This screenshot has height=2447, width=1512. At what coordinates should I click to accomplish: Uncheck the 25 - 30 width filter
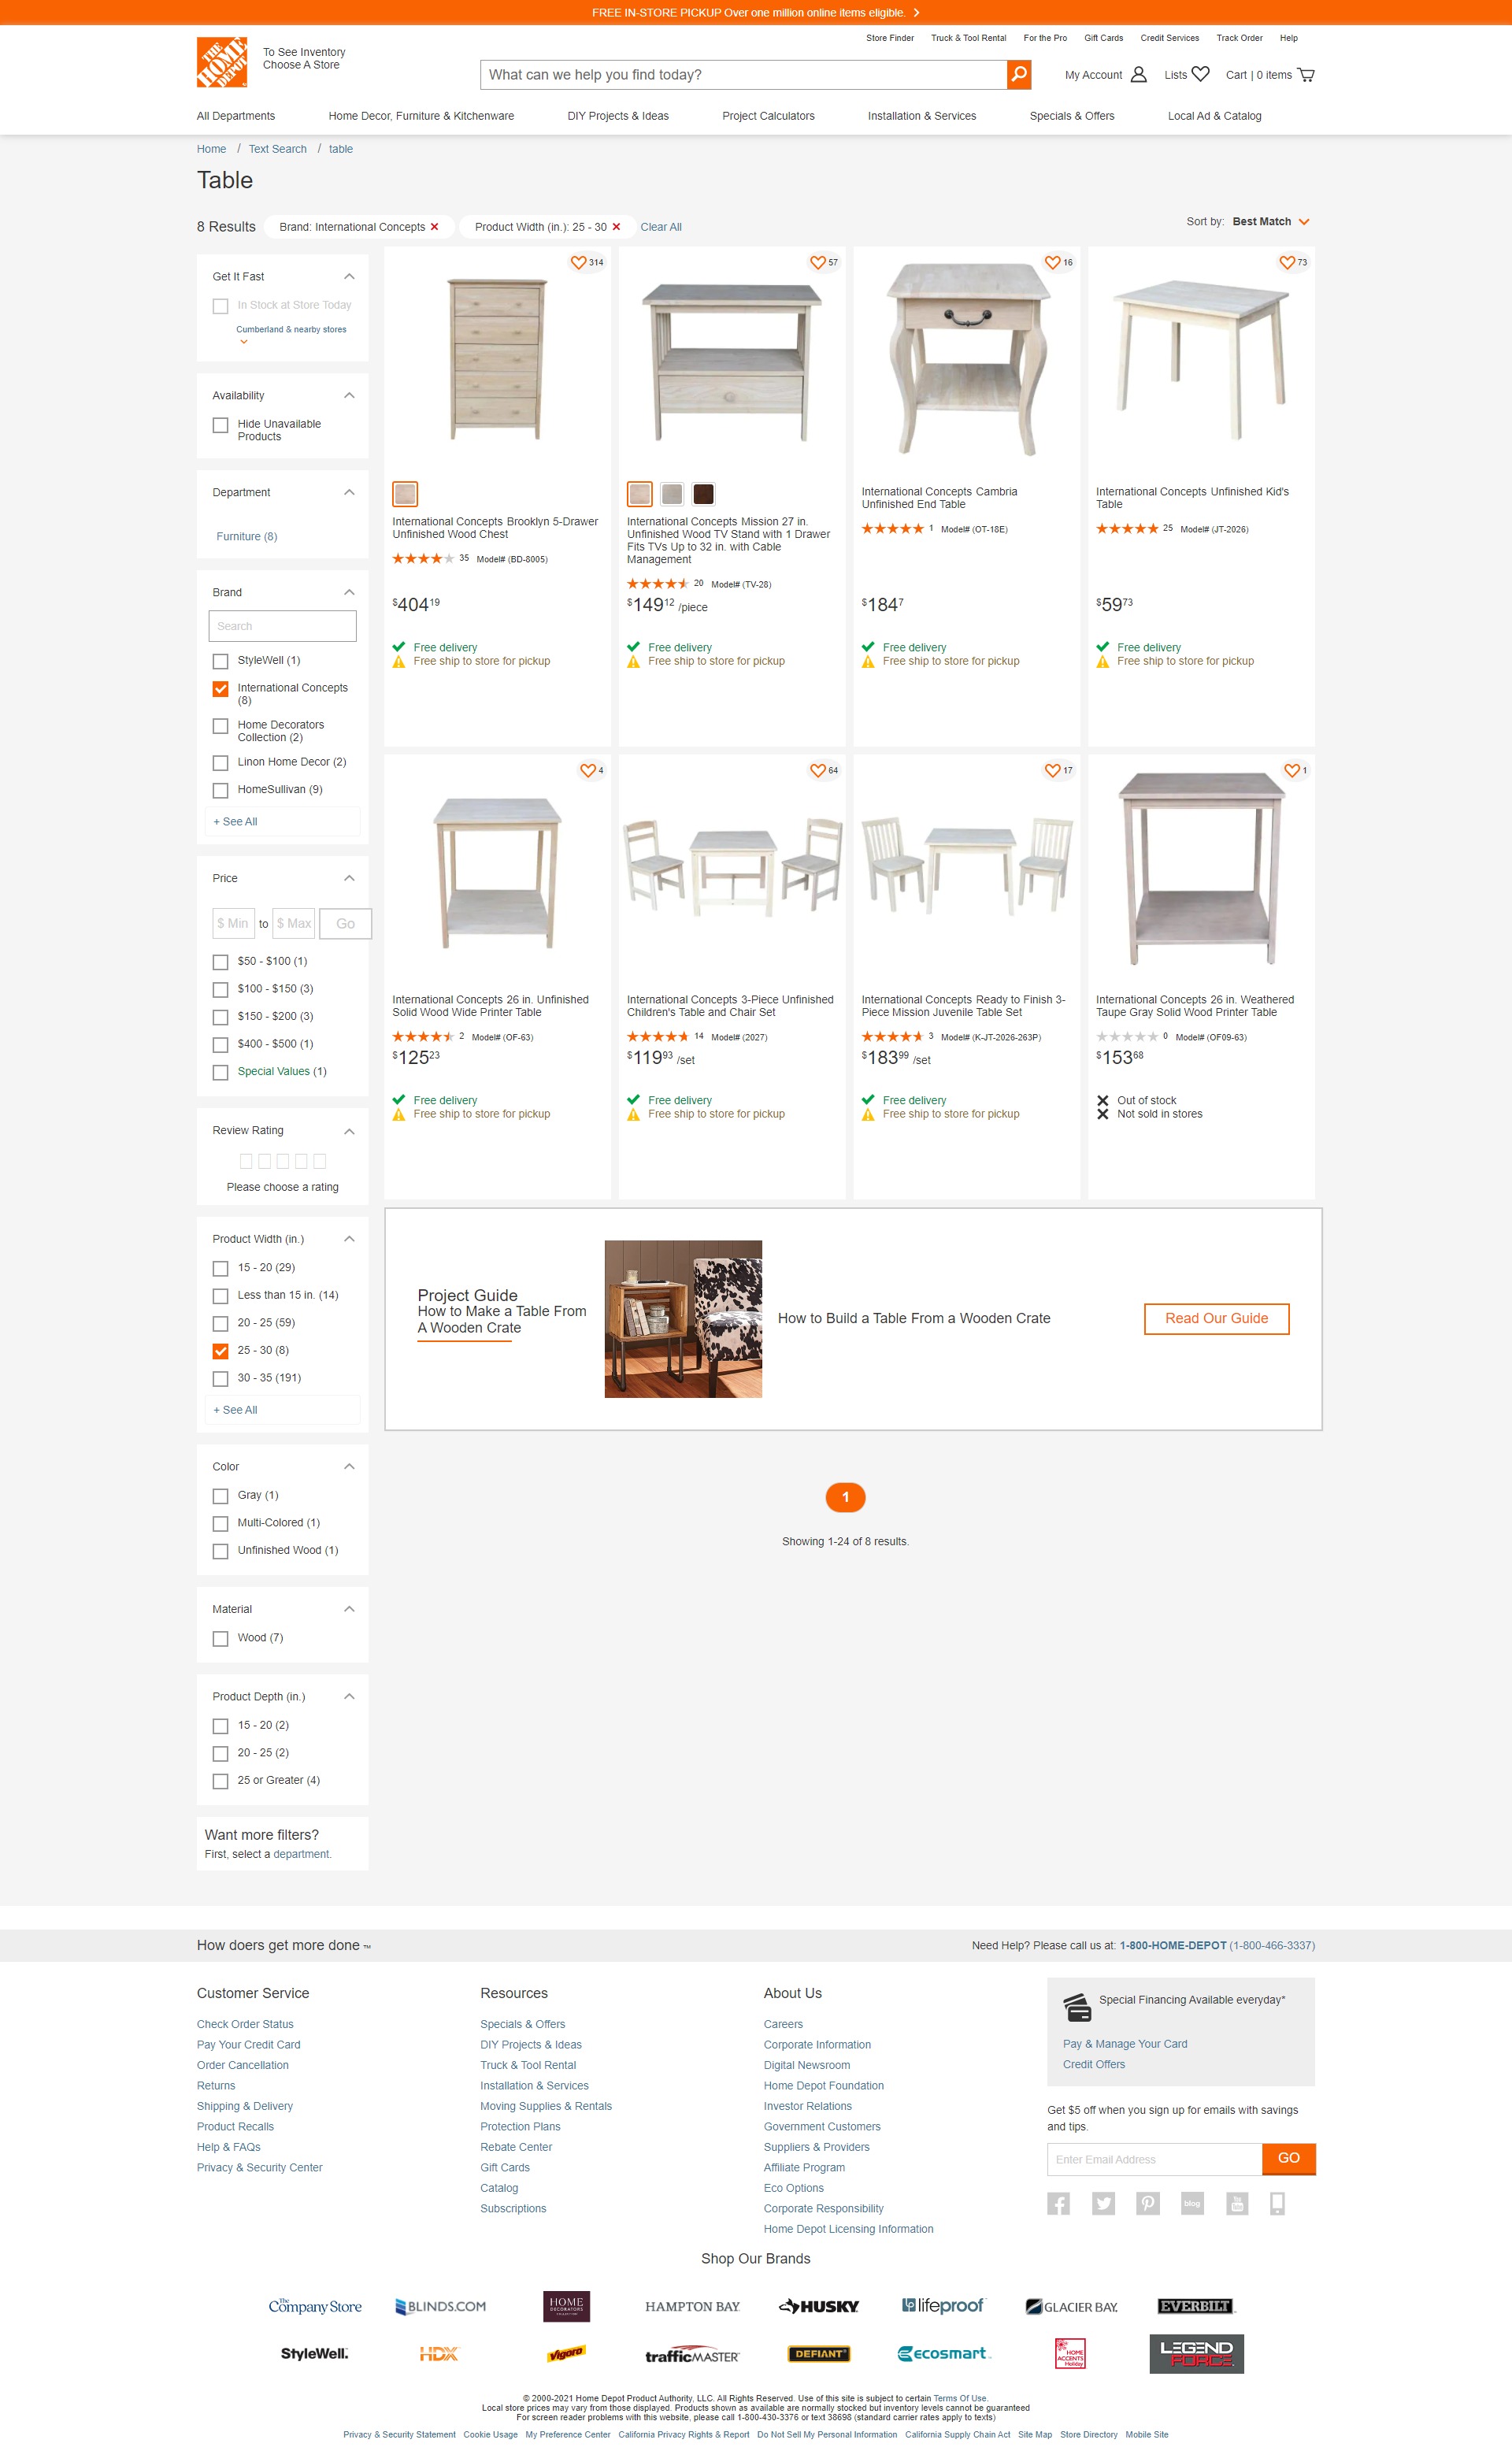click(221, 1351)
